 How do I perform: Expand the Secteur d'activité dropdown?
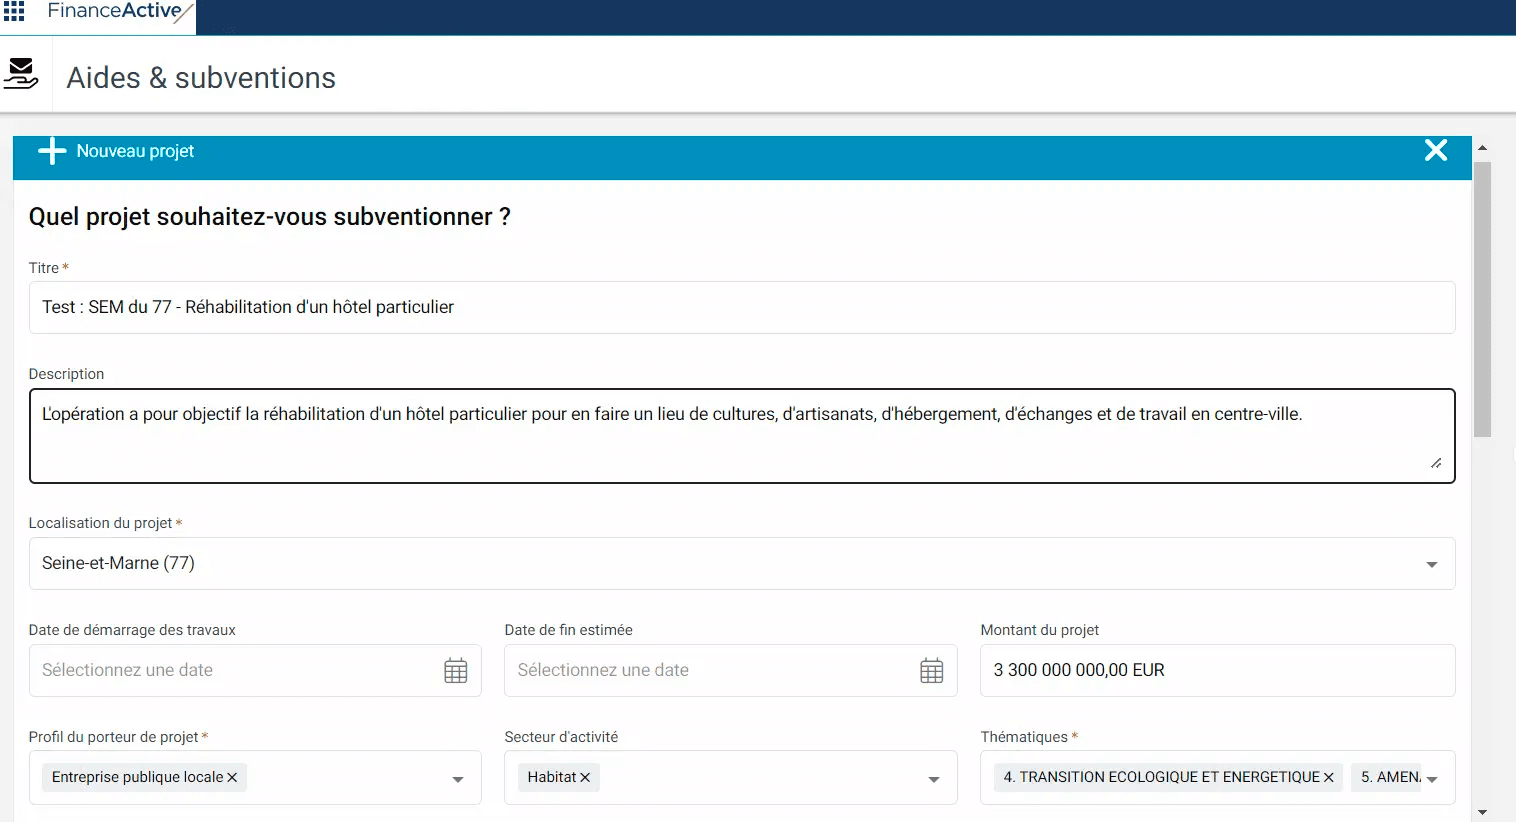[934, 780]
